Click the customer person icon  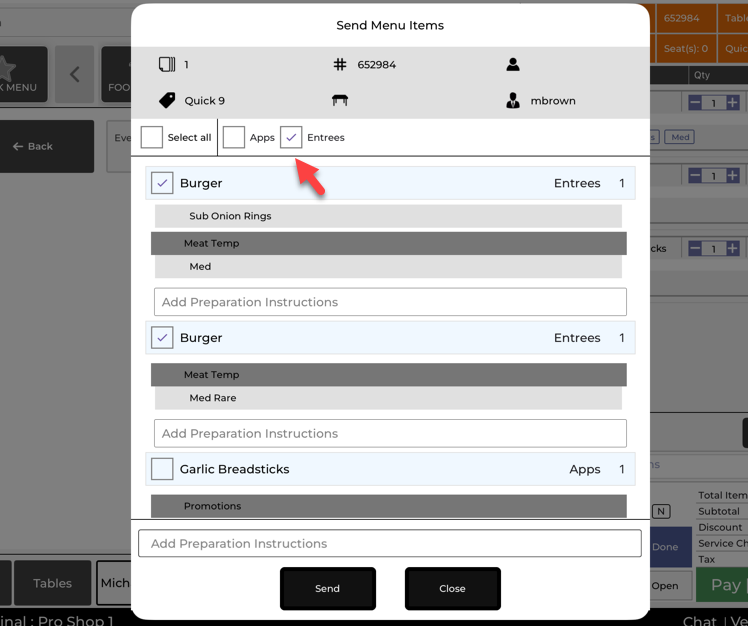pos(513,64)
